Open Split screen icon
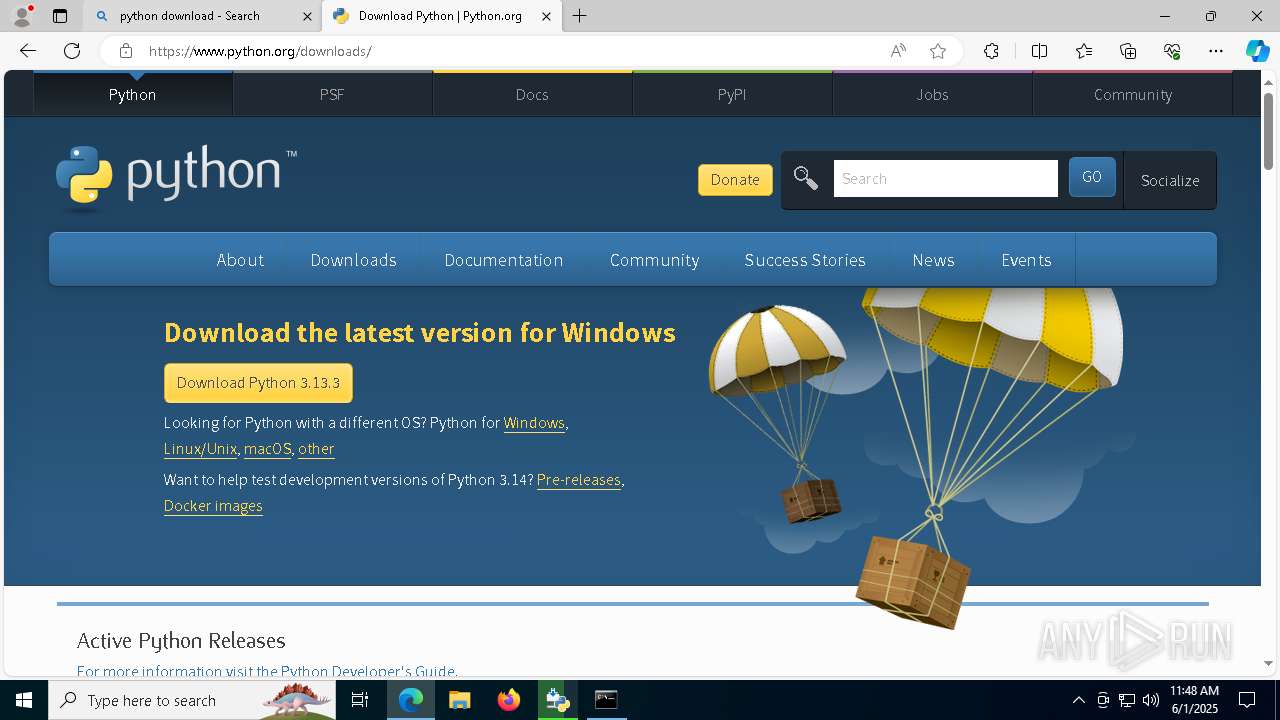Viewport: 1280px width, 720px height. point(1039,51)
